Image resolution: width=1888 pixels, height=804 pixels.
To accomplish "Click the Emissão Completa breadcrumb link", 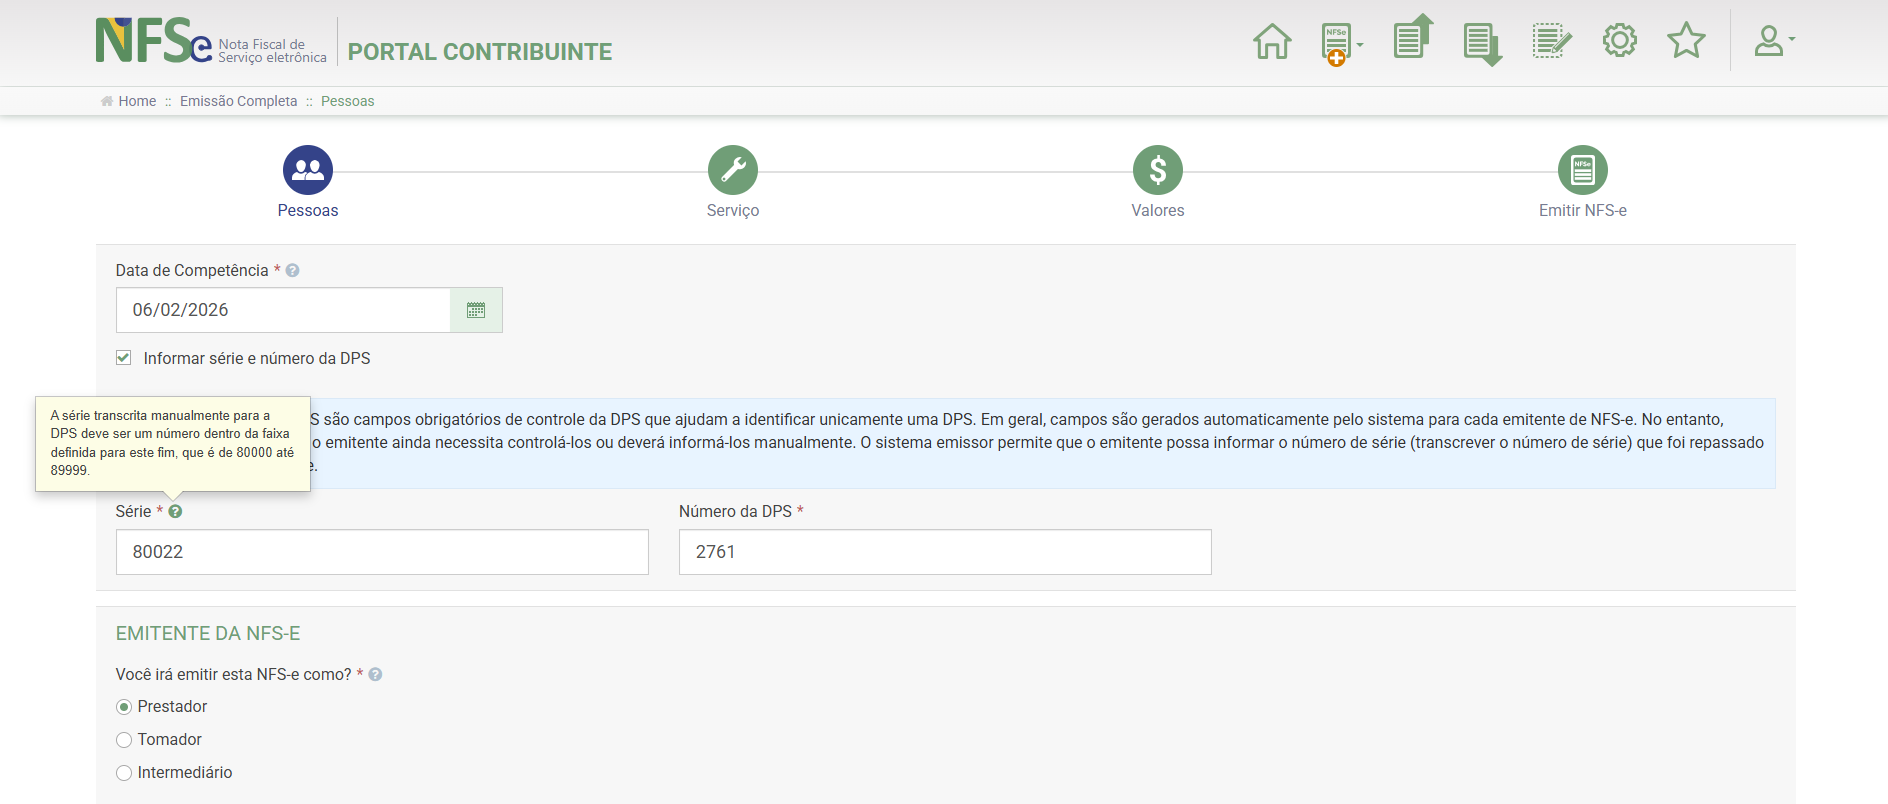I will coord(238,101).
